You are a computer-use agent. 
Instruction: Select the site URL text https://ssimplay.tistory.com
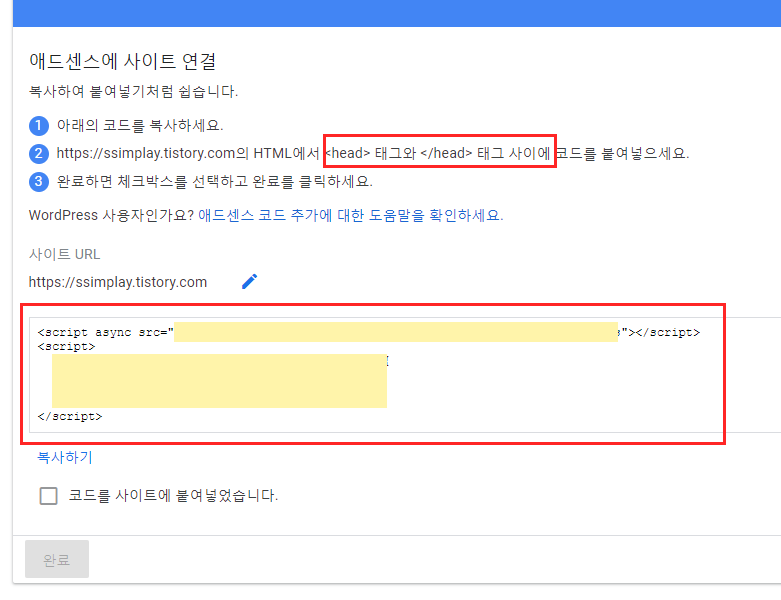tap(118, 282)
